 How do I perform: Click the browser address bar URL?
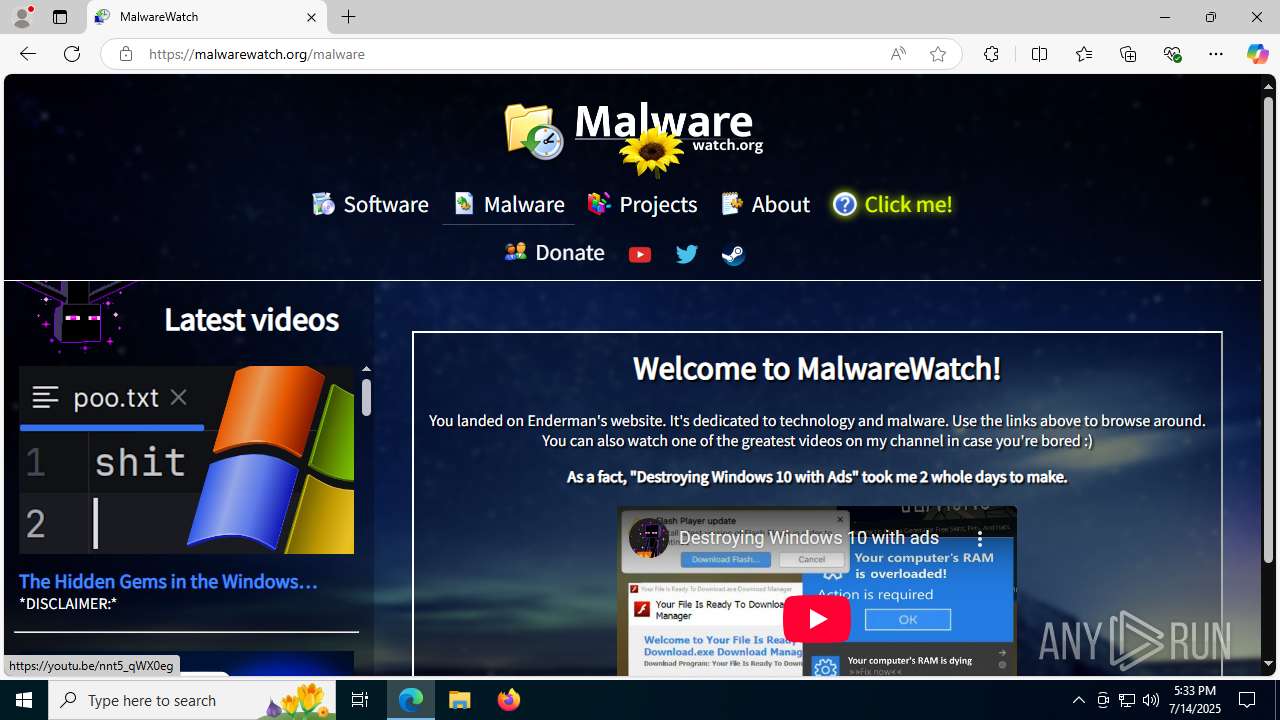(257, 54)
